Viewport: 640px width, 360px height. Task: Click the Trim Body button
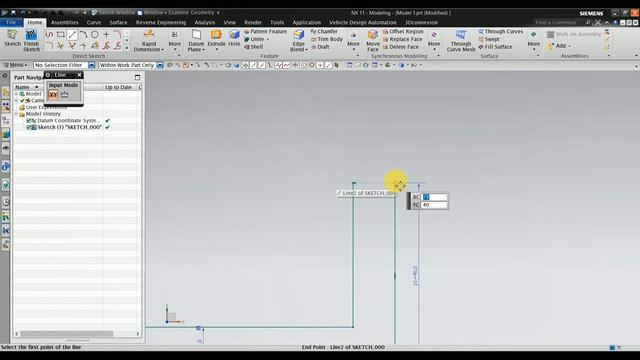[x=327, y=39]
